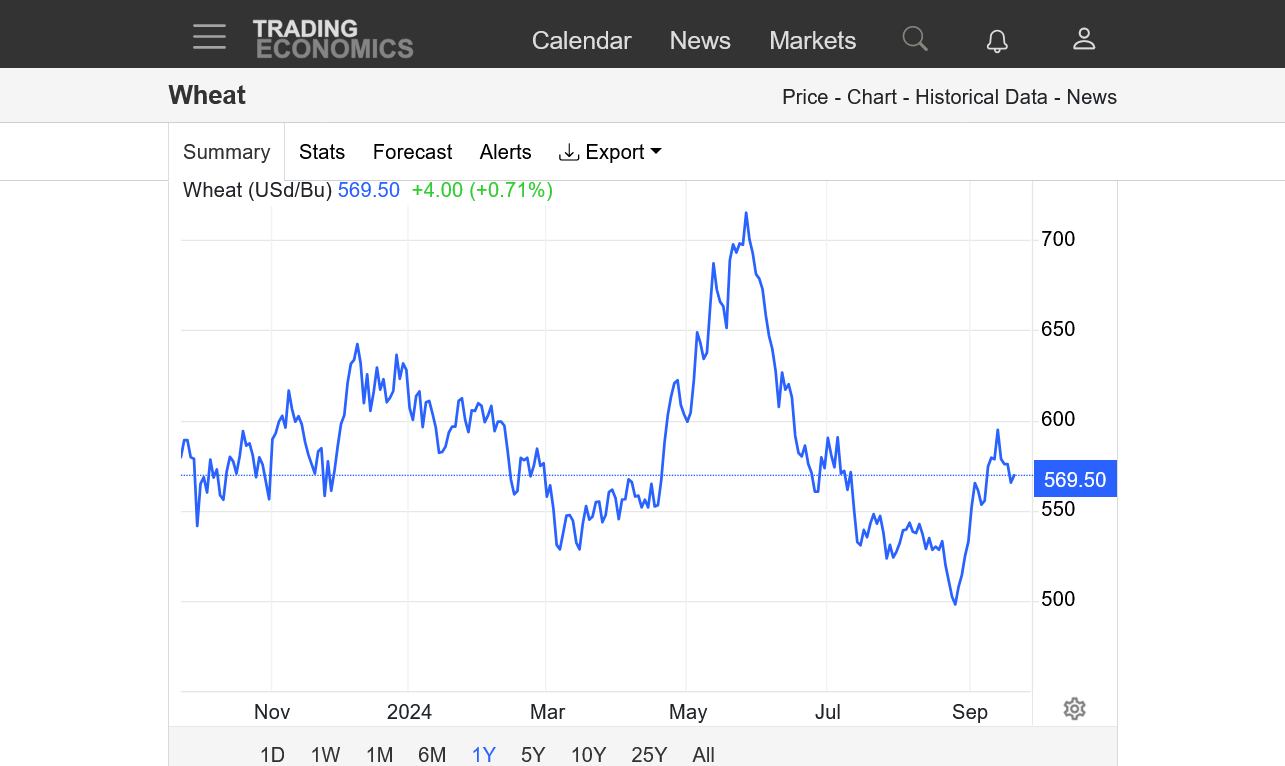The width and height of the screenshot is (1285, 766).
Task: Switch to the Summary tab
Action: pos(227,152)
